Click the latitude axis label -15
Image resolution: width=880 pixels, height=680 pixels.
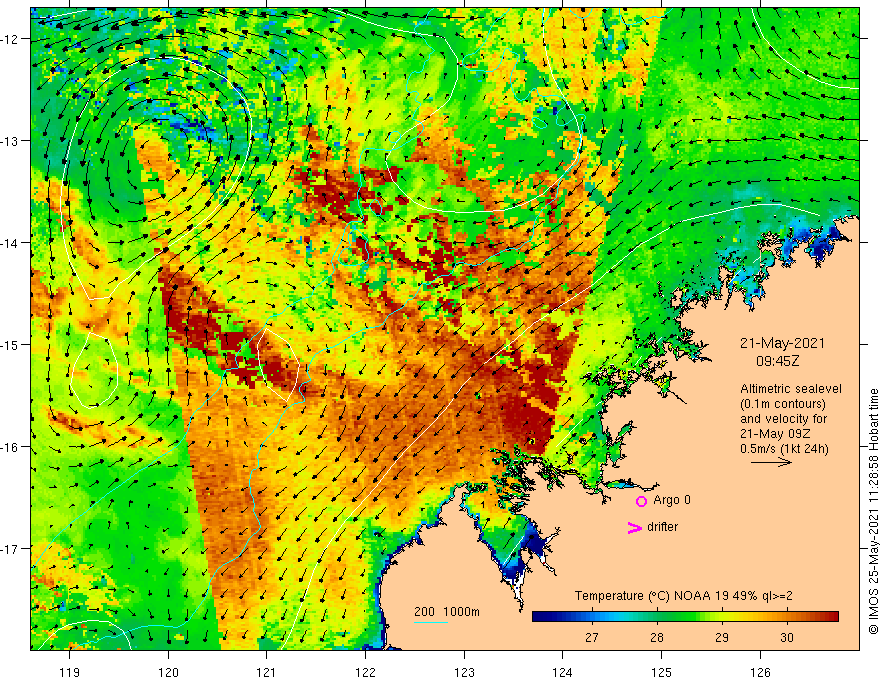pos(10,344)
